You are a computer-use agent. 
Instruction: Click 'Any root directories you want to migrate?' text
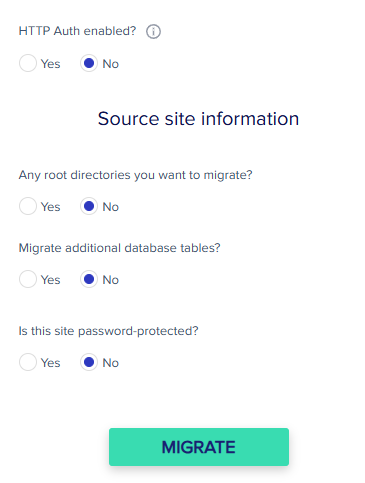tap(135, 175)
